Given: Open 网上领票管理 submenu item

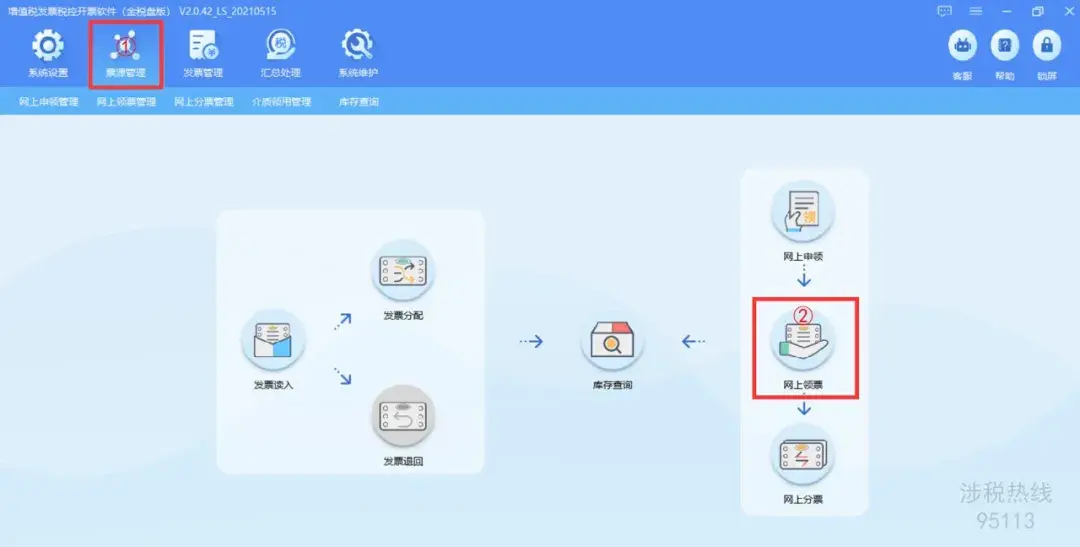Looking at the screenshot, I should point(126,102).
